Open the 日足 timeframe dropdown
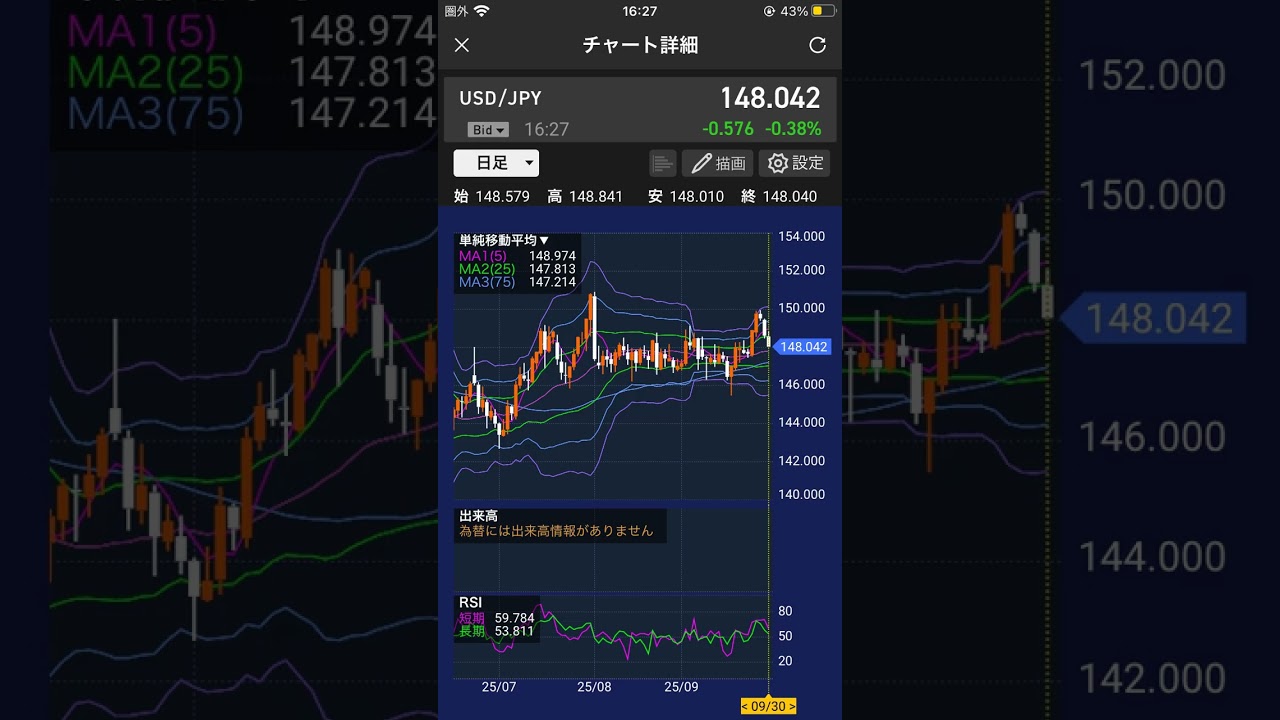This screenshot has width=1280, height=720. [x=496, y=163]
